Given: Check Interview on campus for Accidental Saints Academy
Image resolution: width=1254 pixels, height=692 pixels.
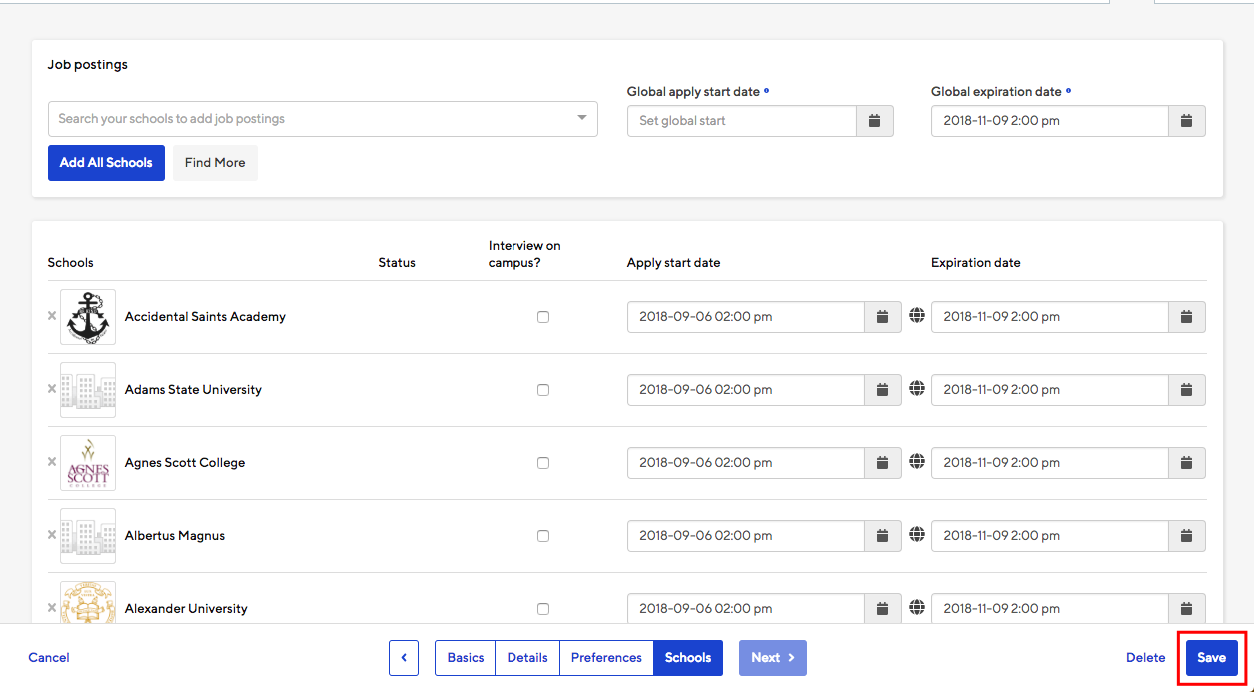Looking at the screenshot, I should tap(543, 317).
